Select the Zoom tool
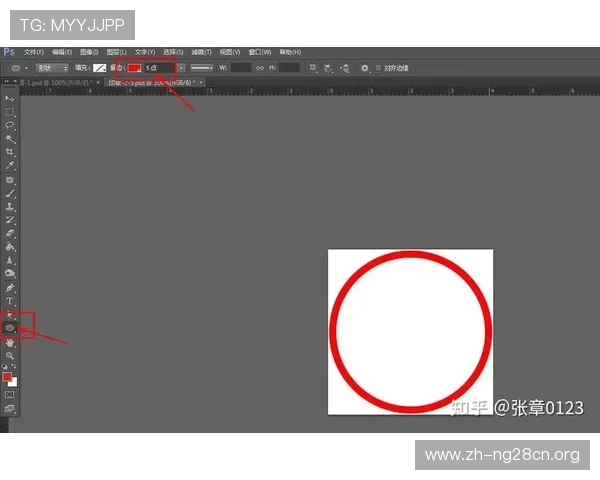 [x=10, y=355]
